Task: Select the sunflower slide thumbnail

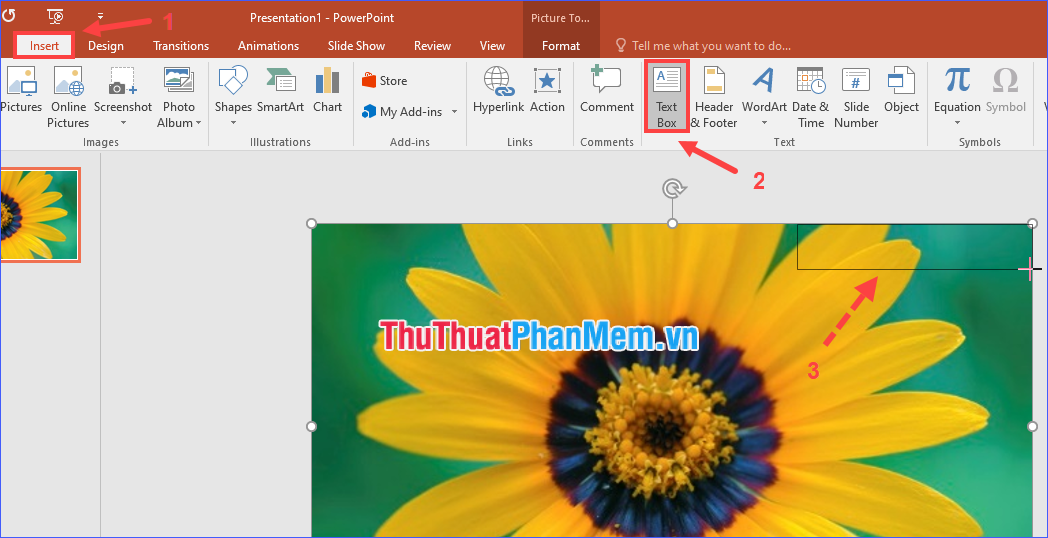Action: pyautogui.click(x=39, y=215)
